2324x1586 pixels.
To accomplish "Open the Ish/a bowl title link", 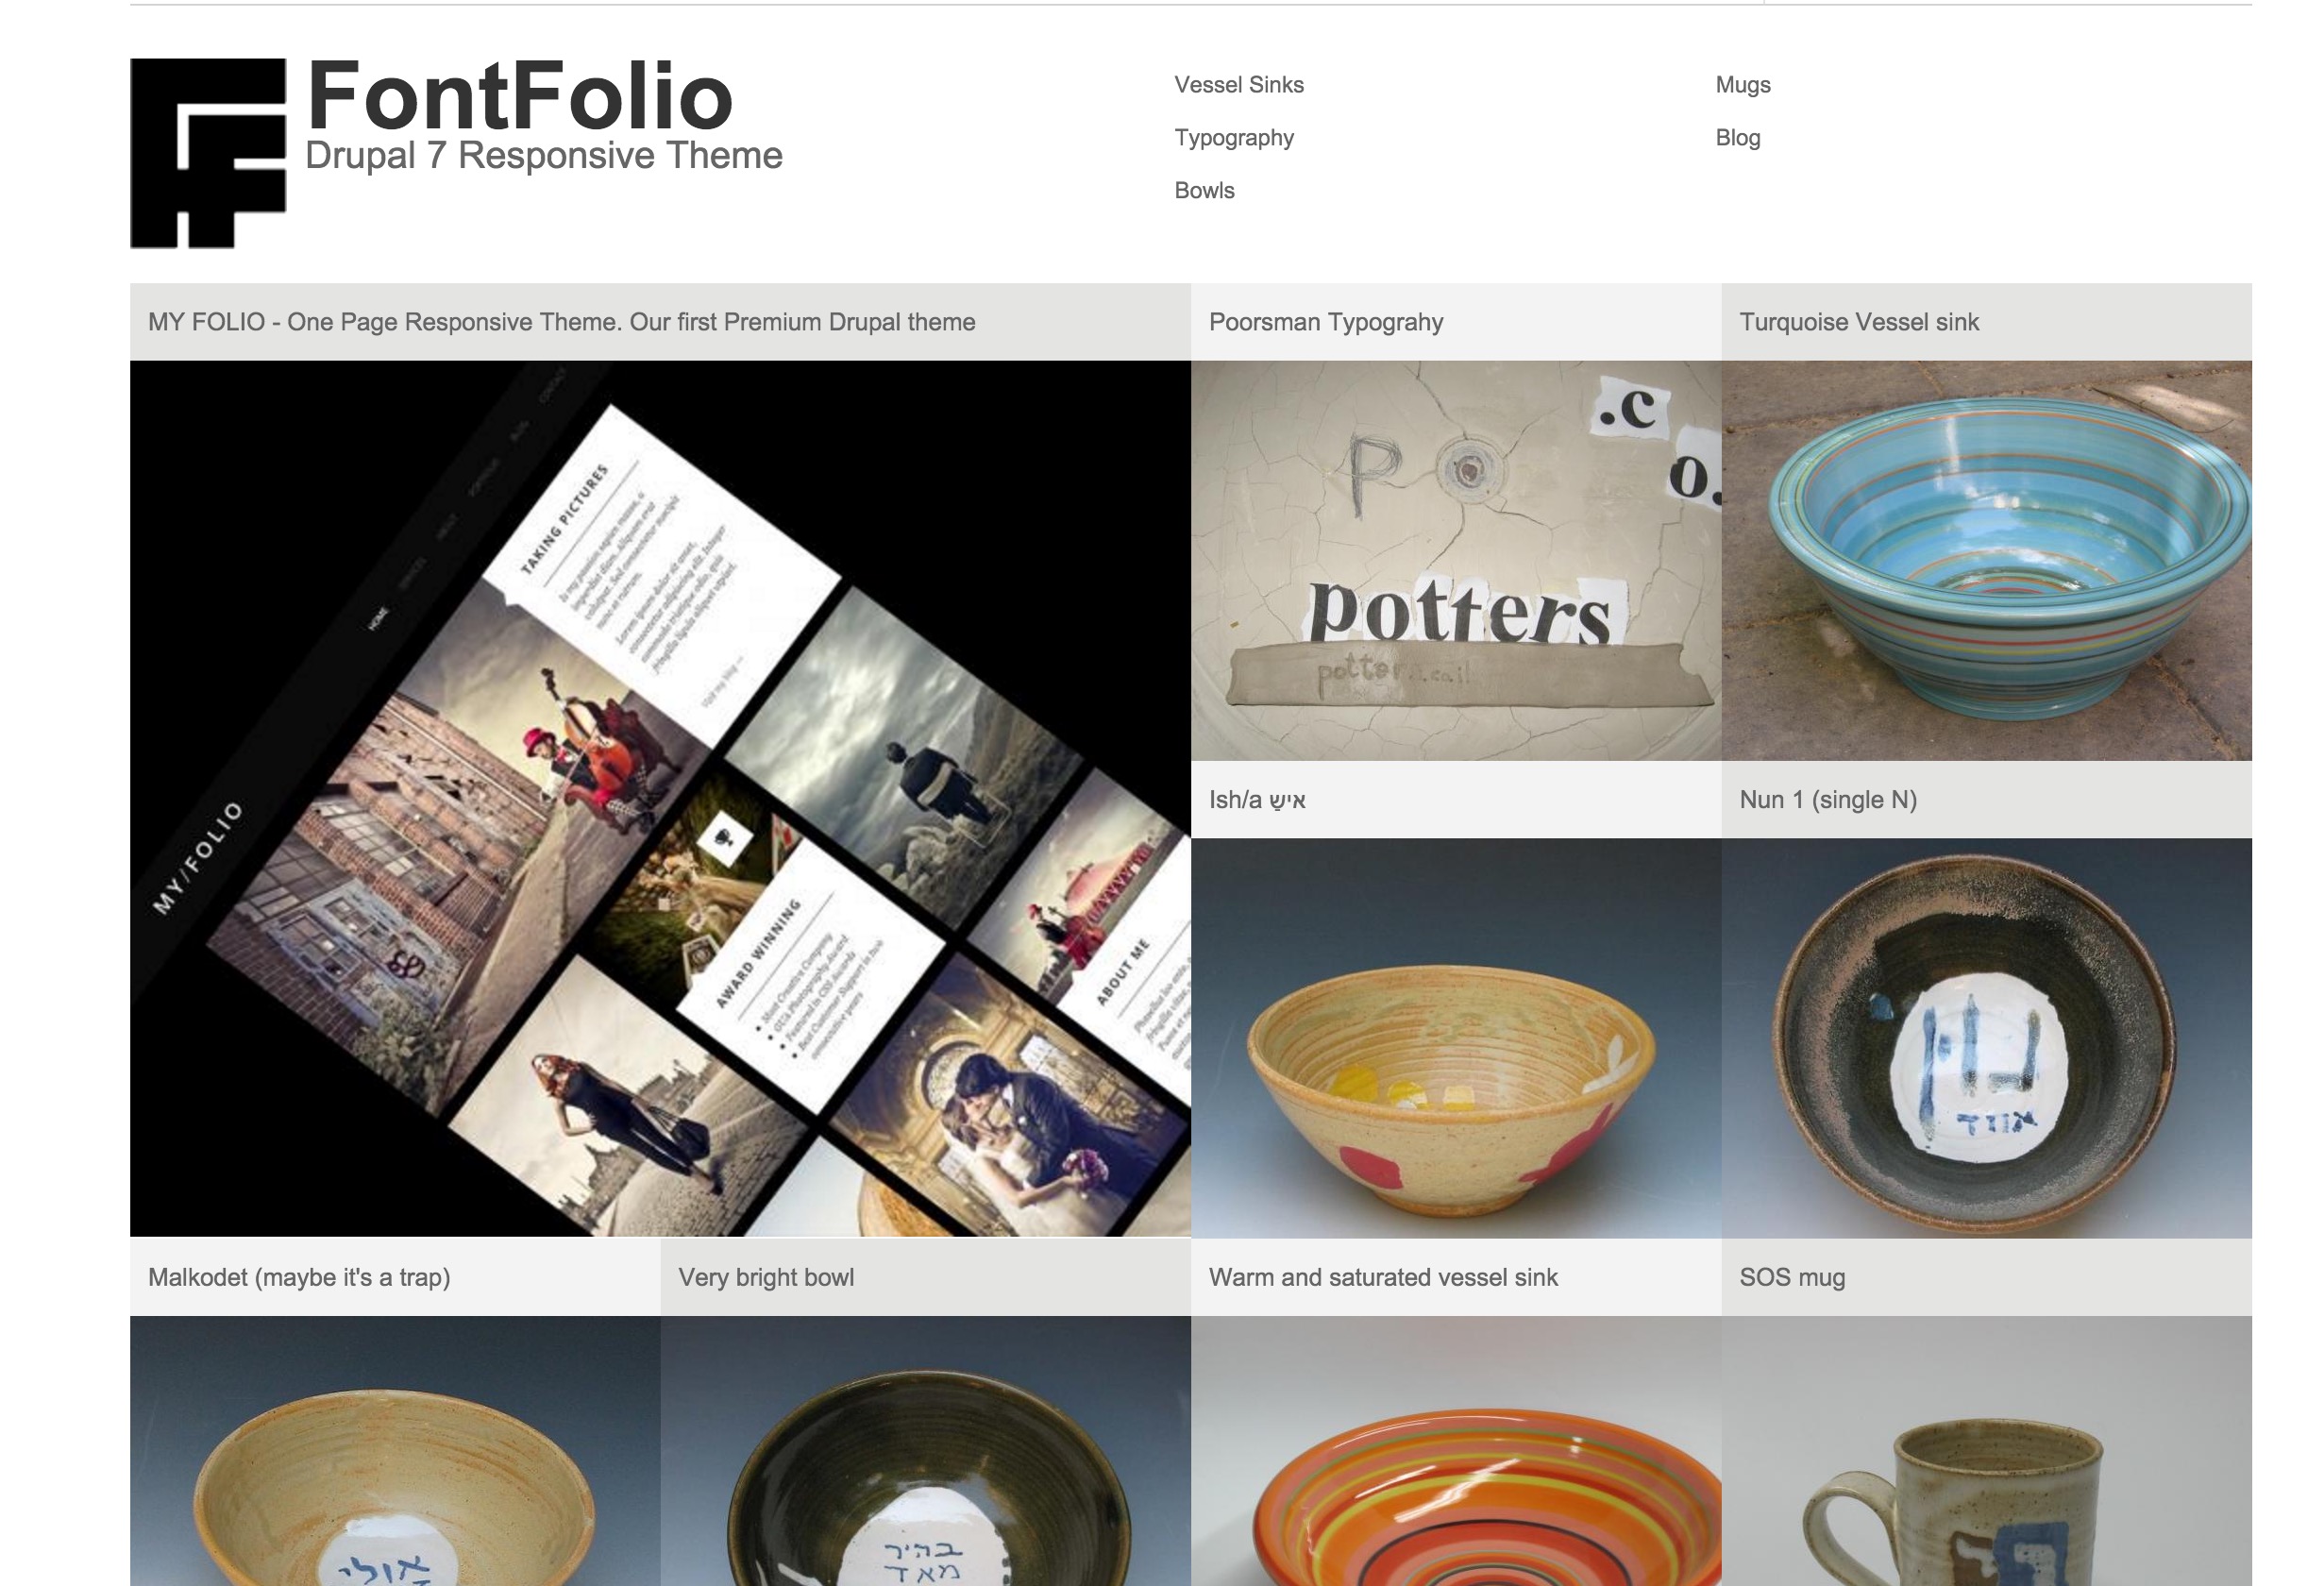I will pyautogui.click(x=1257, y=800).
